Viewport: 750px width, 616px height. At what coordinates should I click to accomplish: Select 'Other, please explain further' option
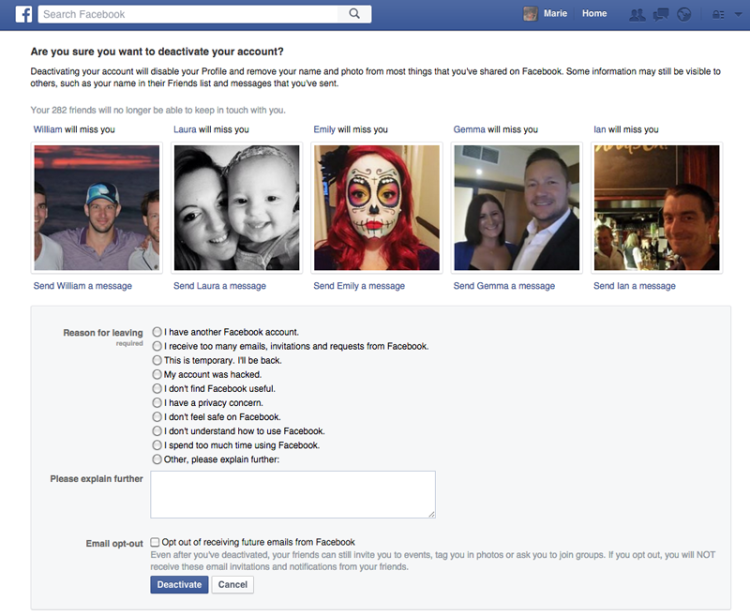(157, 459)
